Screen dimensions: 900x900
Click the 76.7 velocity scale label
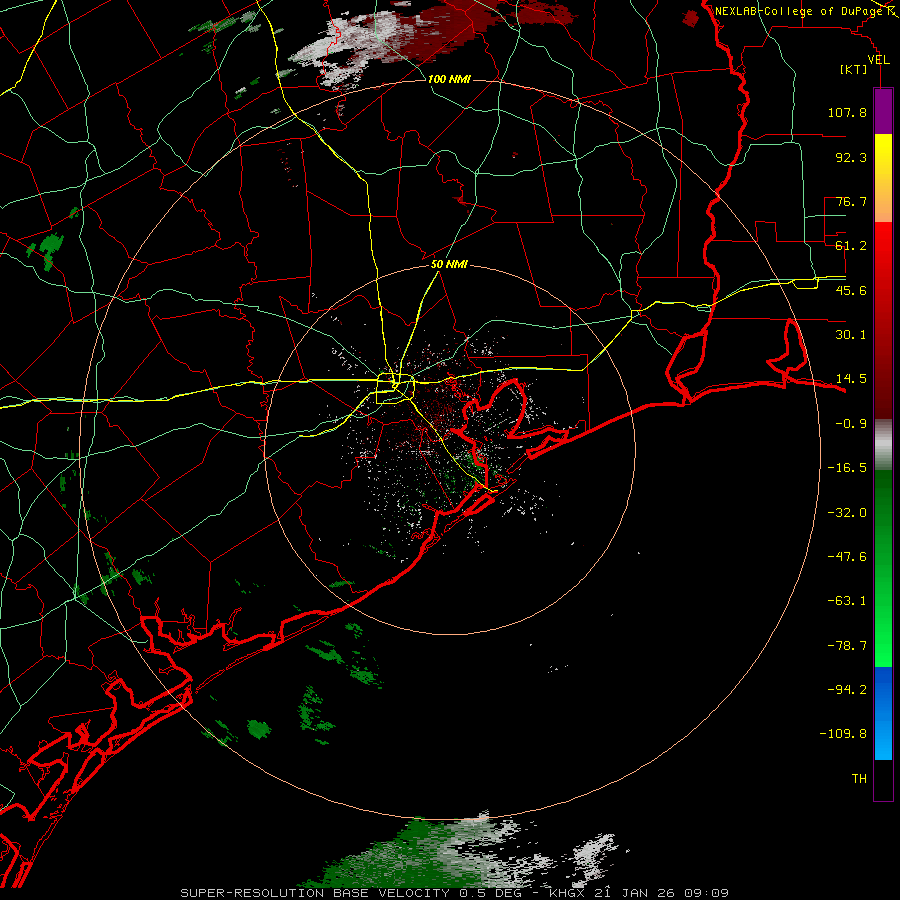point(851,201)
